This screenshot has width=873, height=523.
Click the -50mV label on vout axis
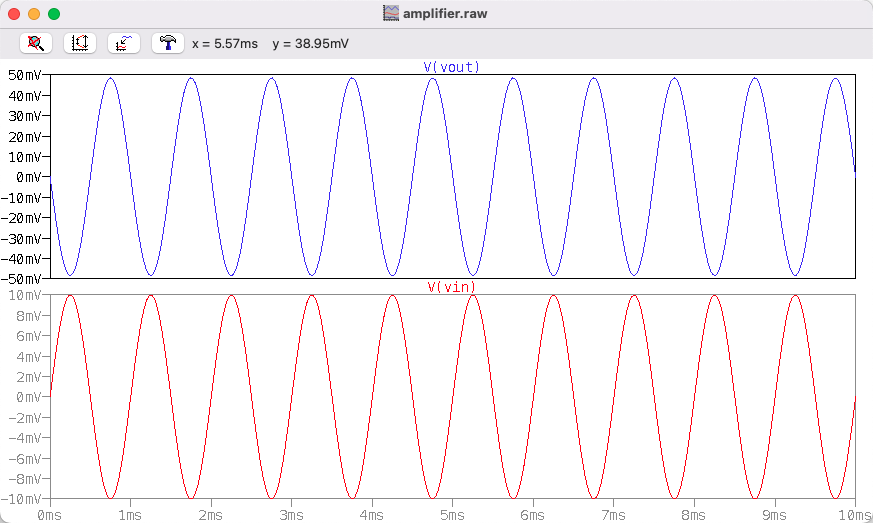(21, 278)
